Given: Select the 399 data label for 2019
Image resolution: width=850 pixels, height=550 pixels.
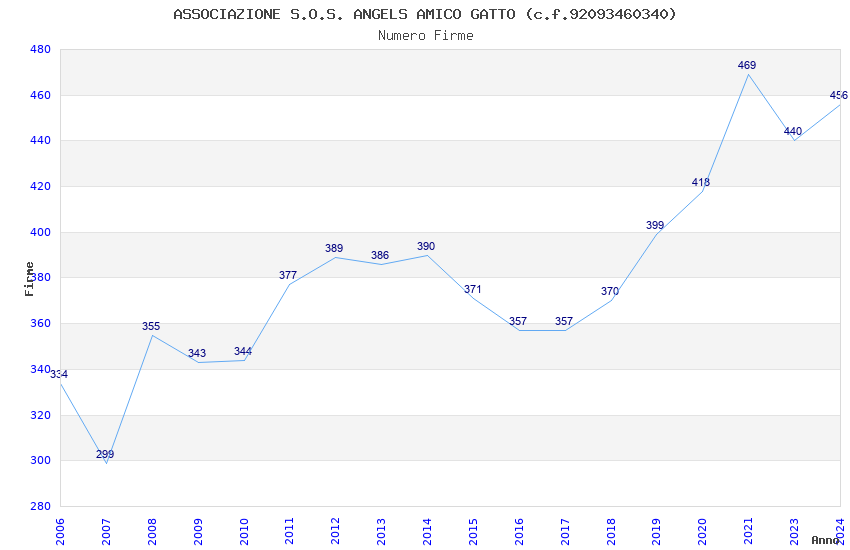Looking at the screenshot, I should [x=655, y=225].
